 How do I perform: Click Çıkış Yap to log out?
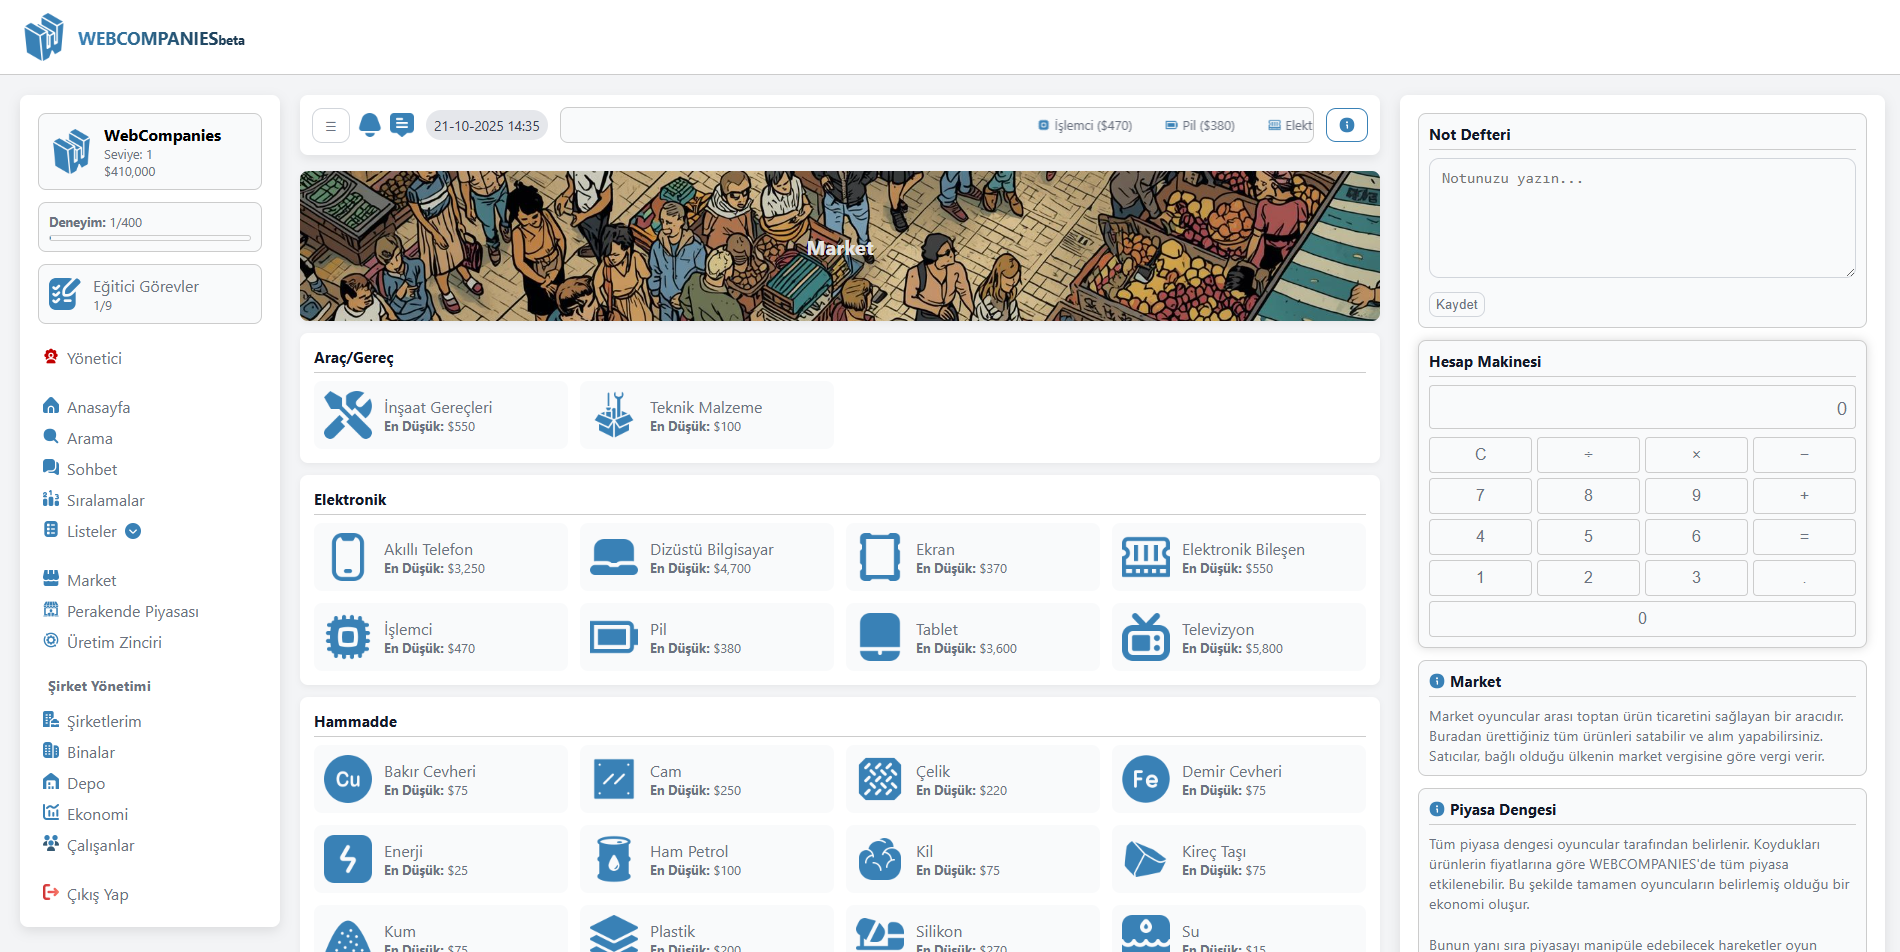tap(97, 894)
